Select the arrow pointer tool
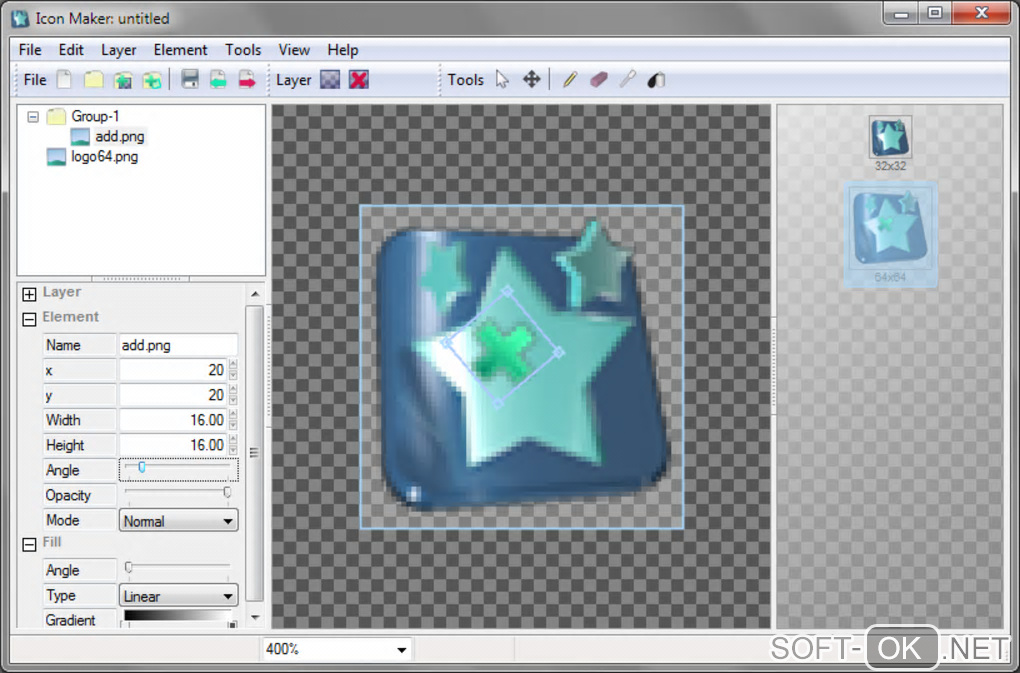Image resolution: width=1020 pixels, height=673 pixels. pos(502,80)
